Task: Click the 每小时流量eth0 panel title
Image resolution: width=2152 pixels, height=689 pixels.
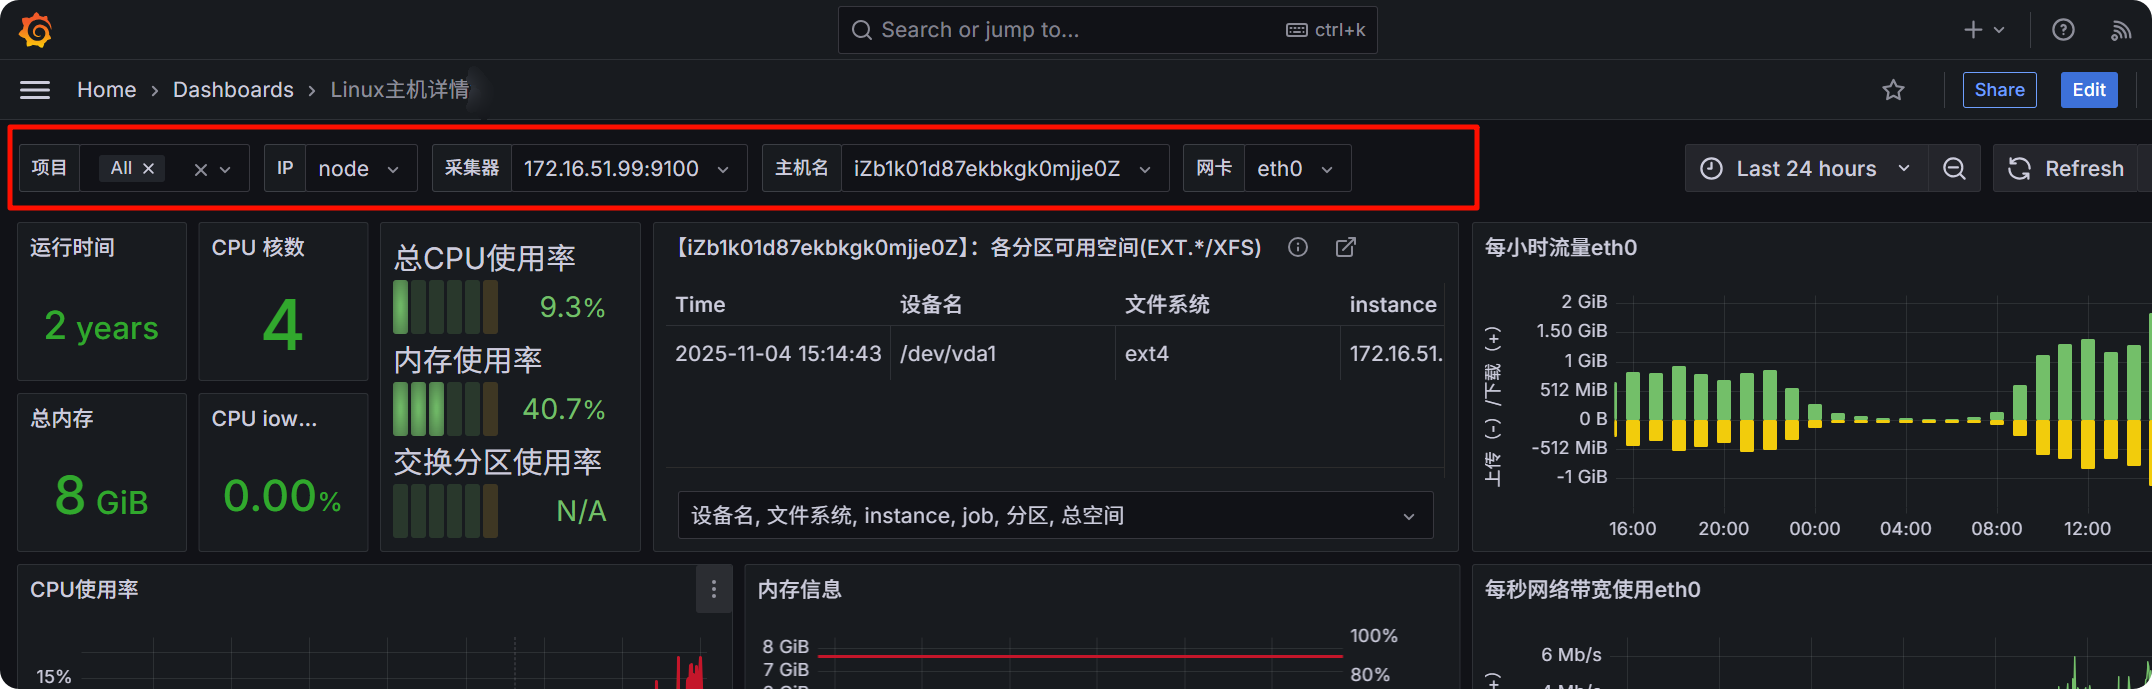Action: [x=1561, y=247]
